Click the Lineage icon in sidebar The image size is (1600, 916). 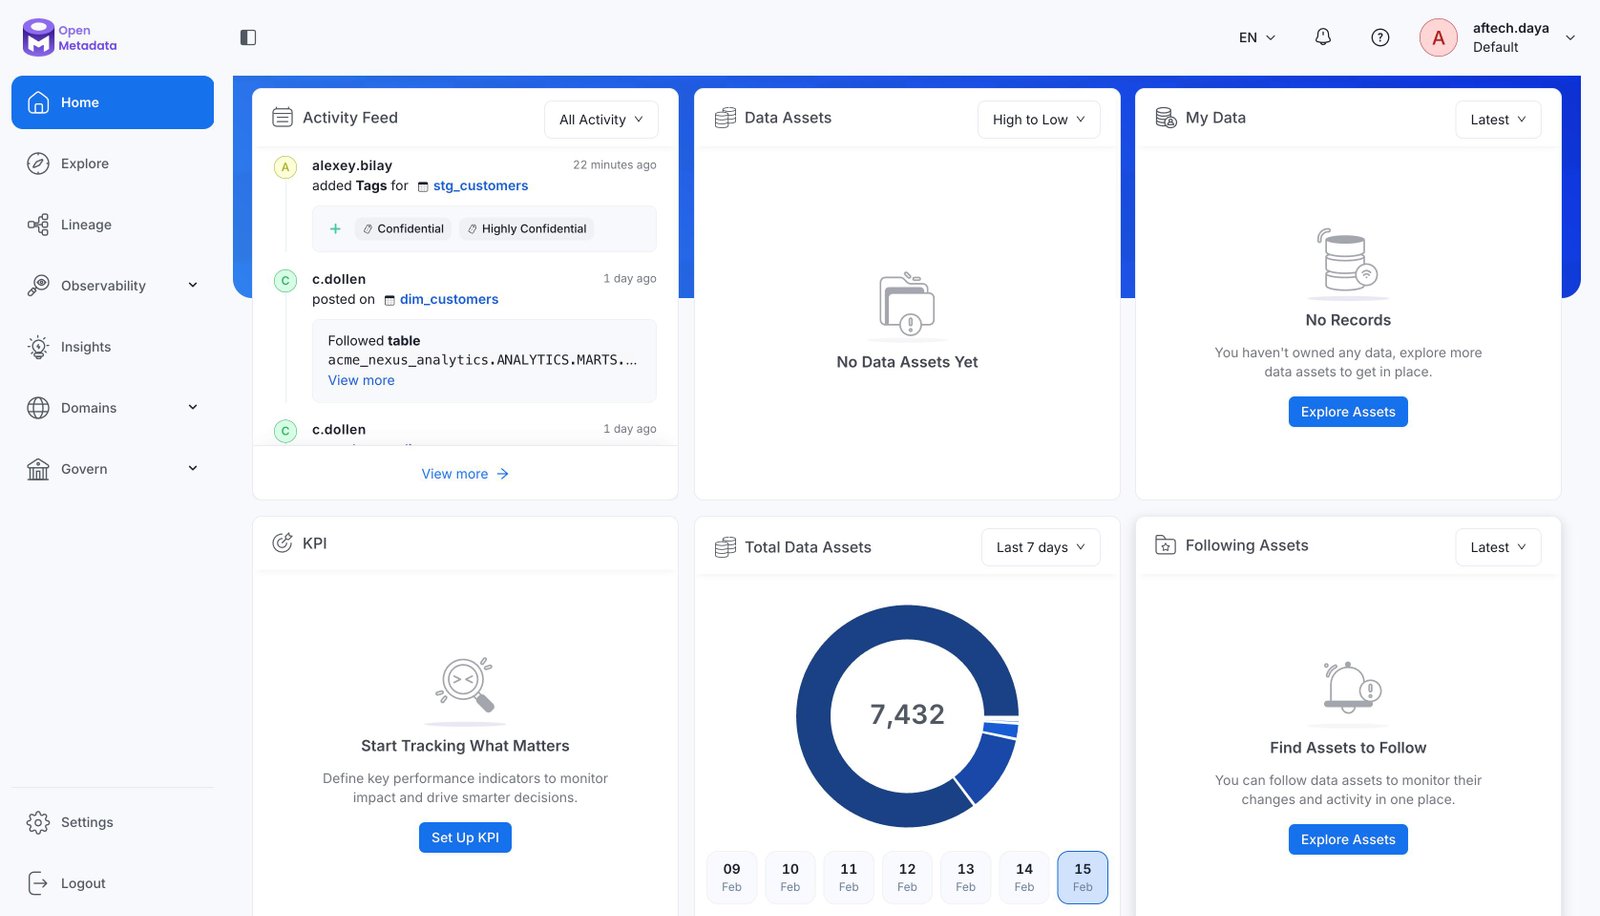pos(38,225)
